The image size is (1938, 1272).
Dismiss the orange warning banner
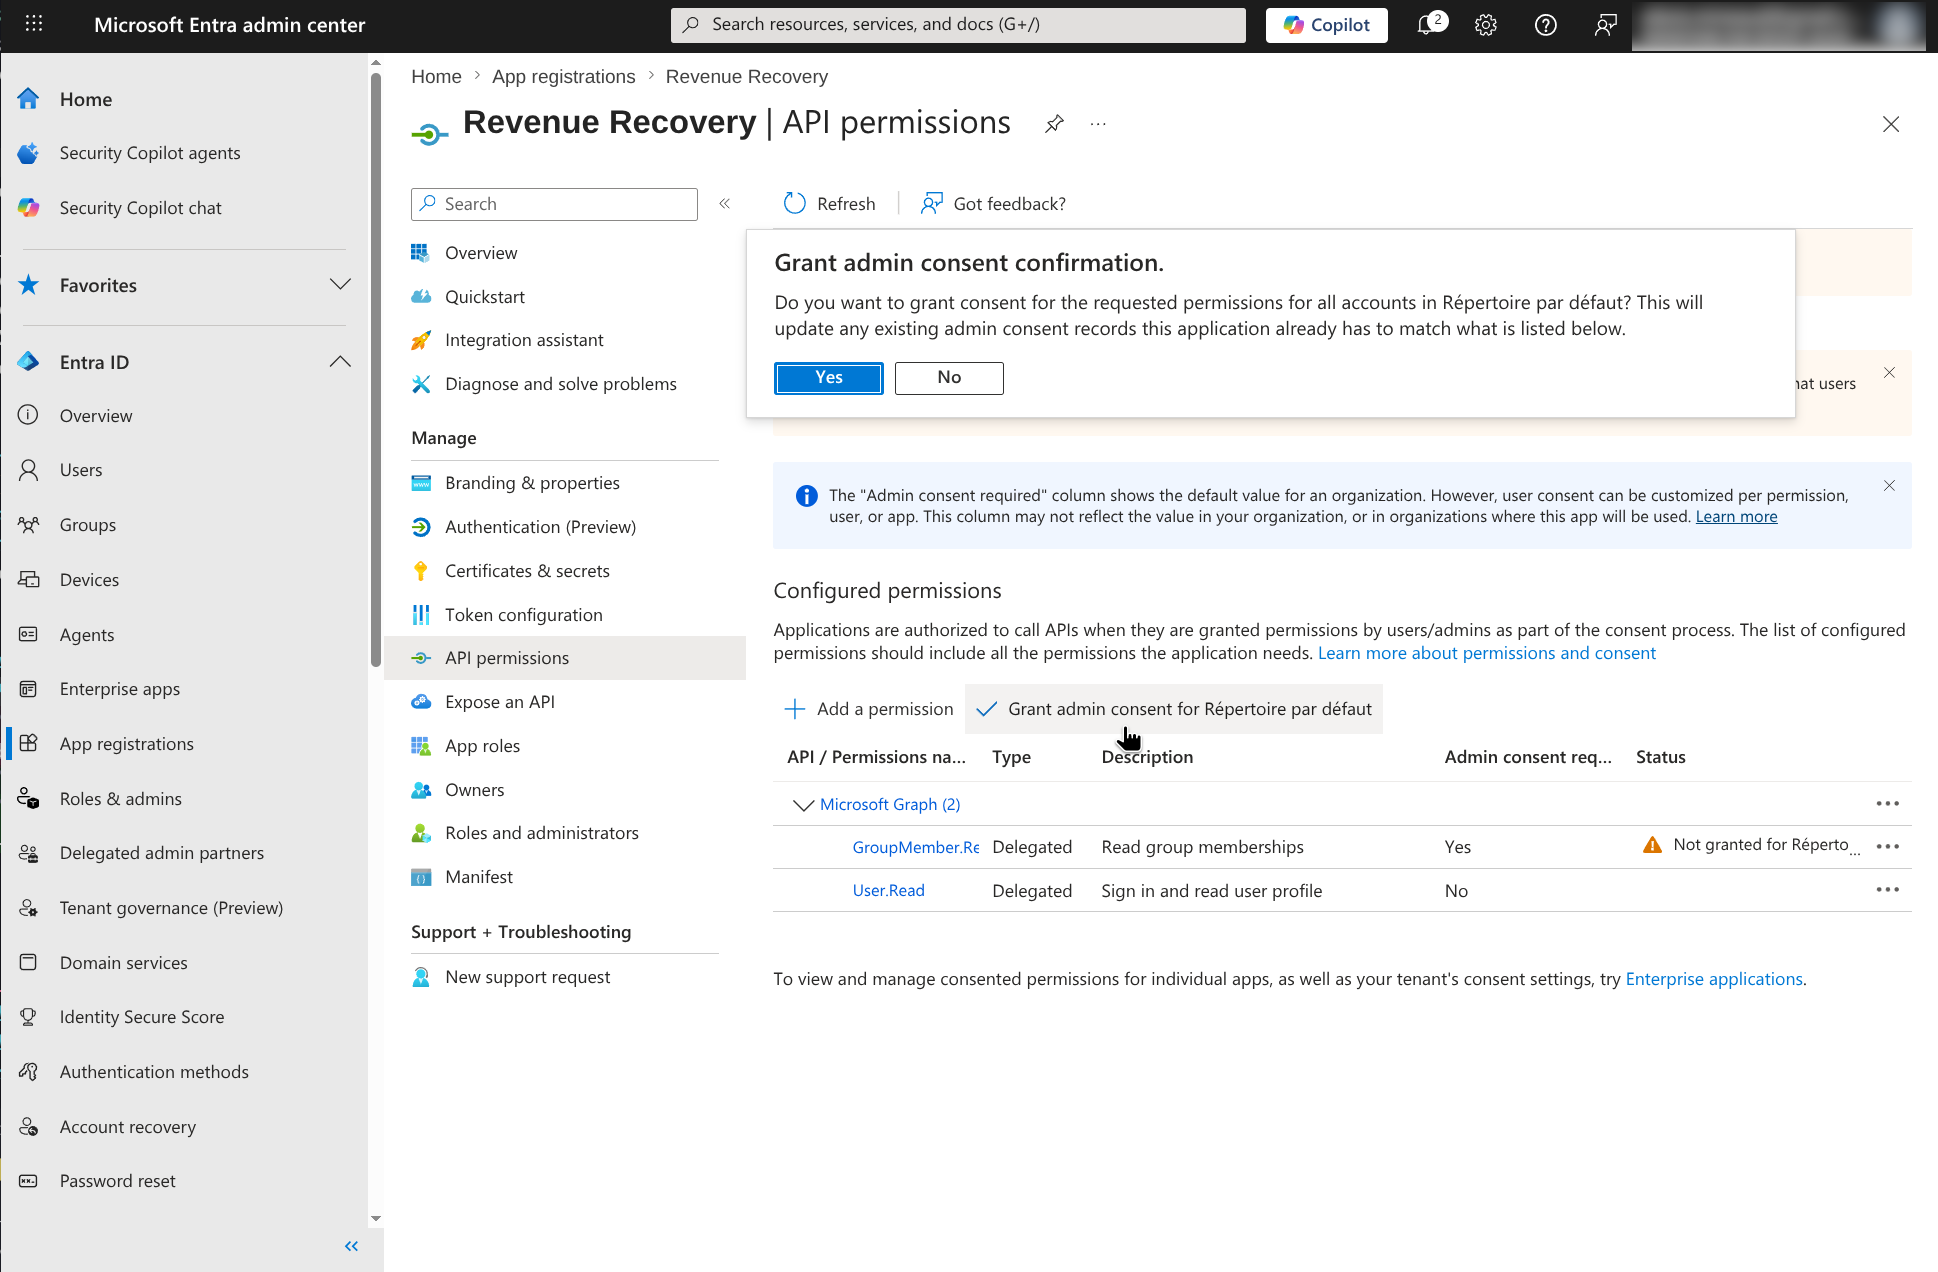click(1889, 373)
